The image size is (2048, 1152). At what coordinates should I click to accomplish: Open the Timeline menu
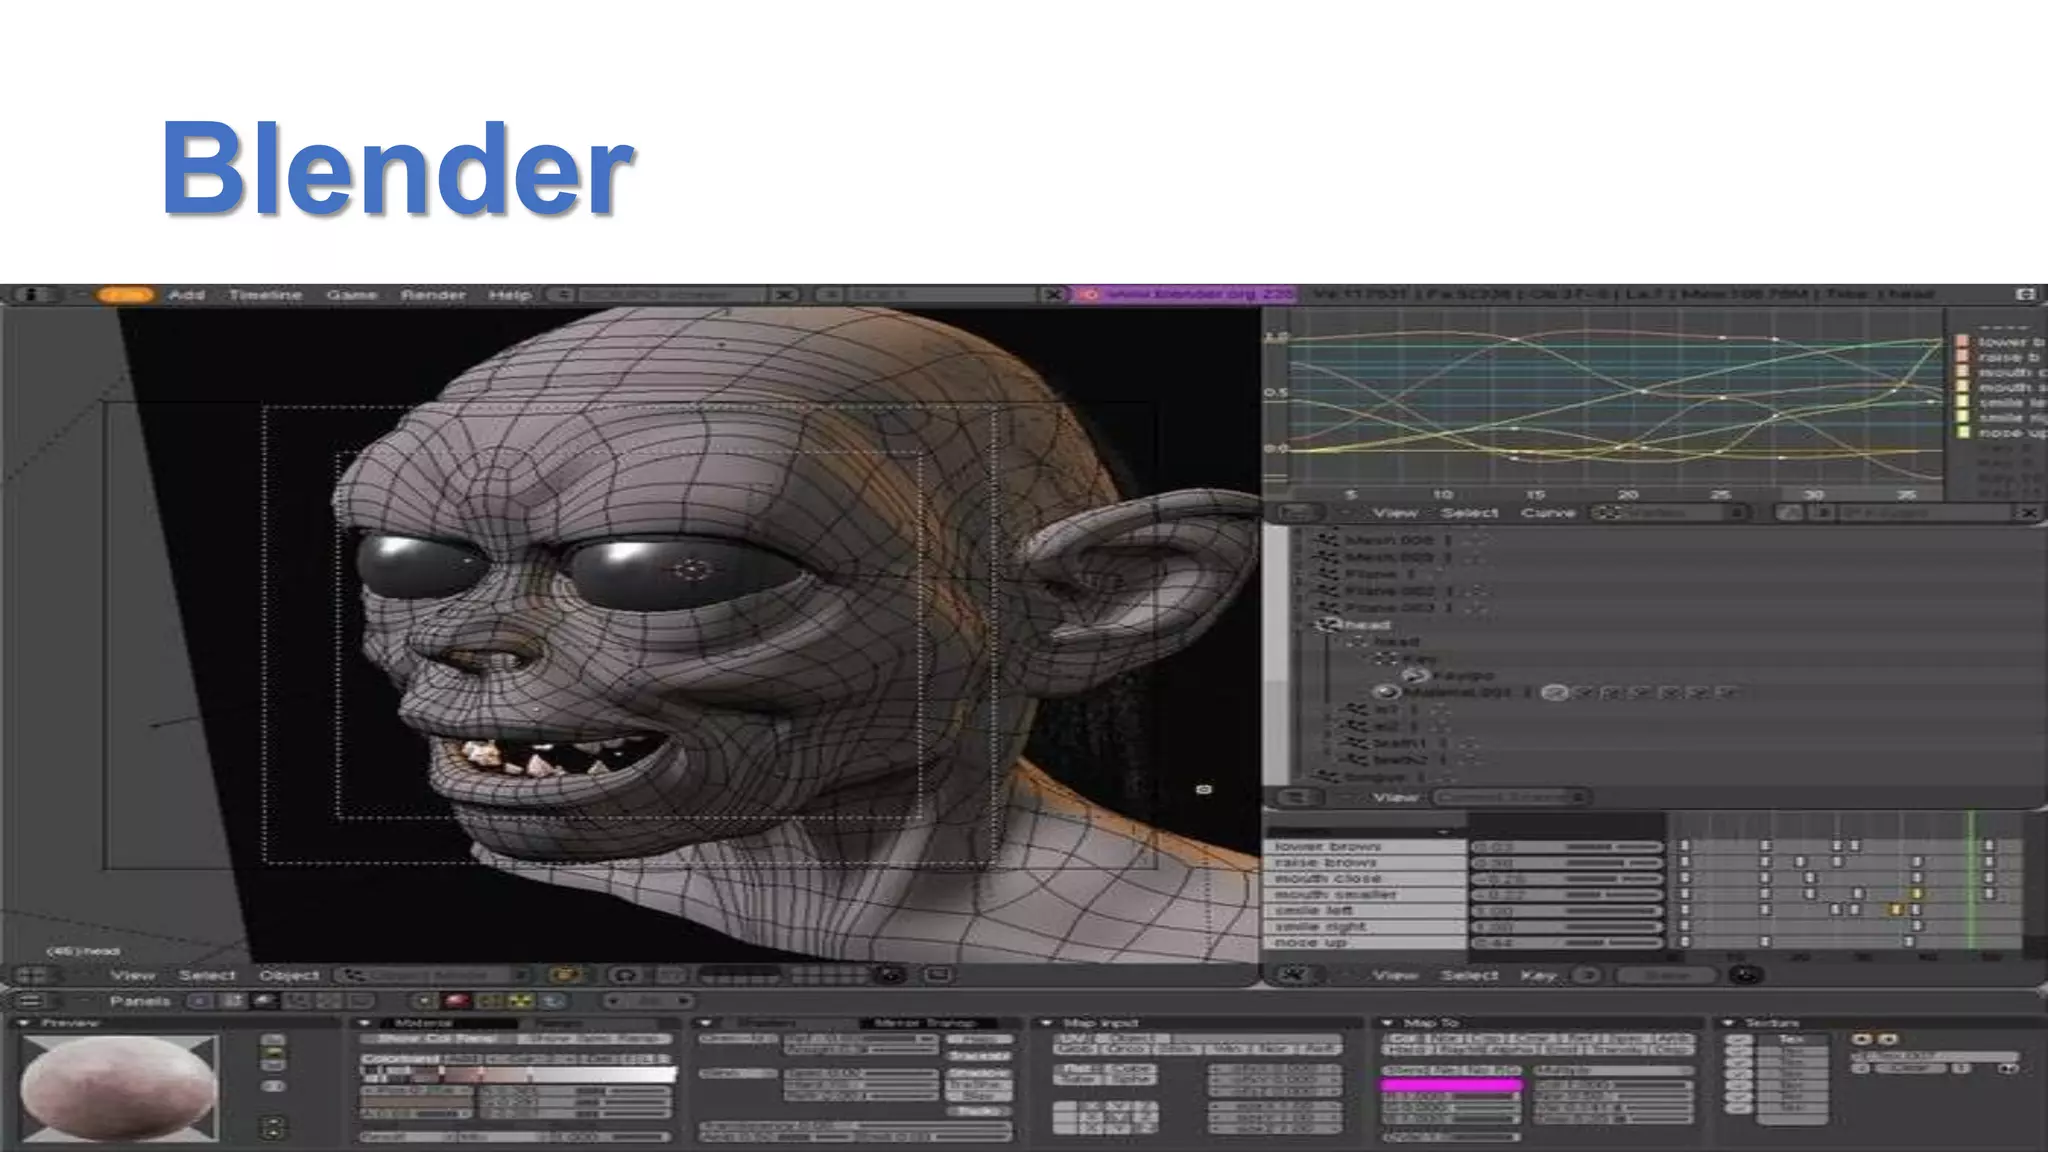click(265, 295)
